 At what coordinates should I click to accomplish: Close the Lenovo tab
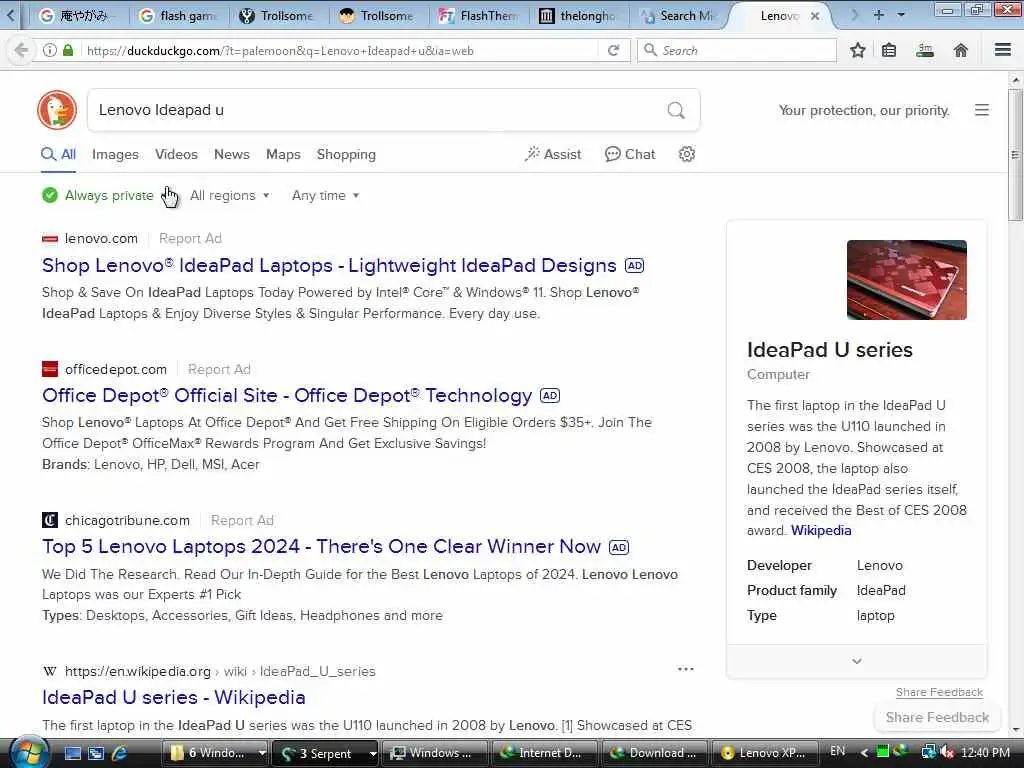(x=815, y=16)
